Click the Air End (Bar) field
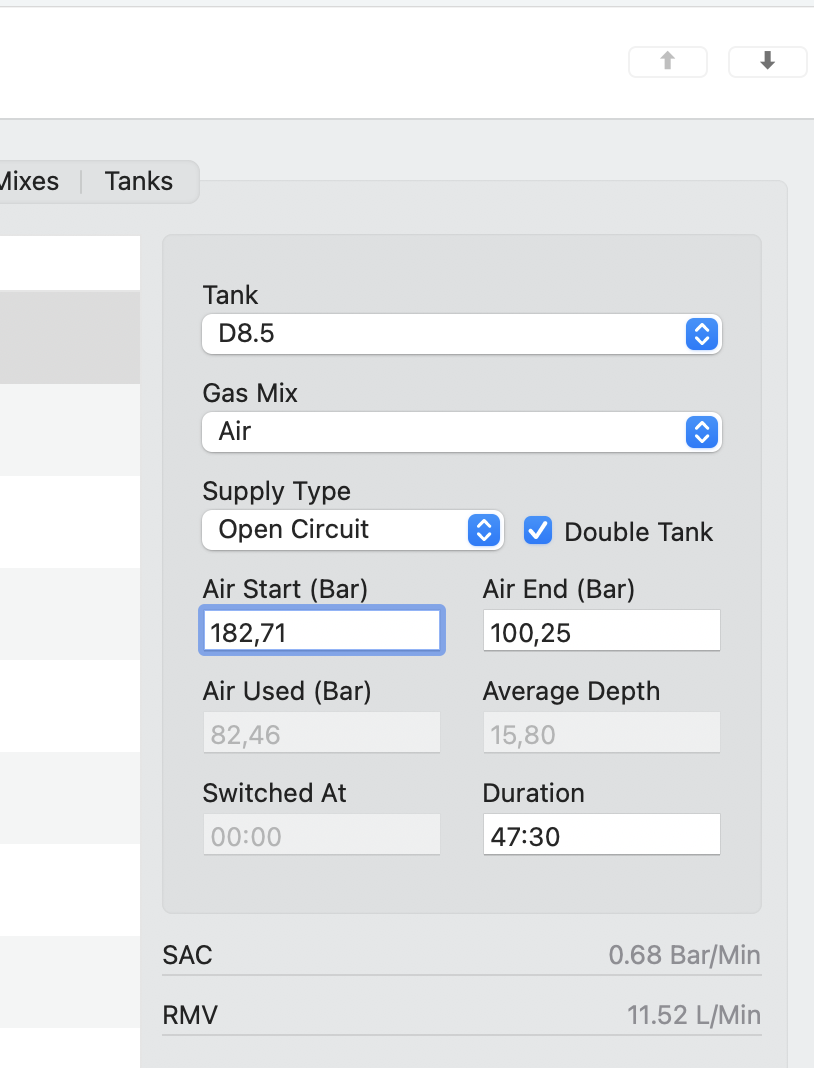The height and width of the screenshot is (1068, 814). 601,632
